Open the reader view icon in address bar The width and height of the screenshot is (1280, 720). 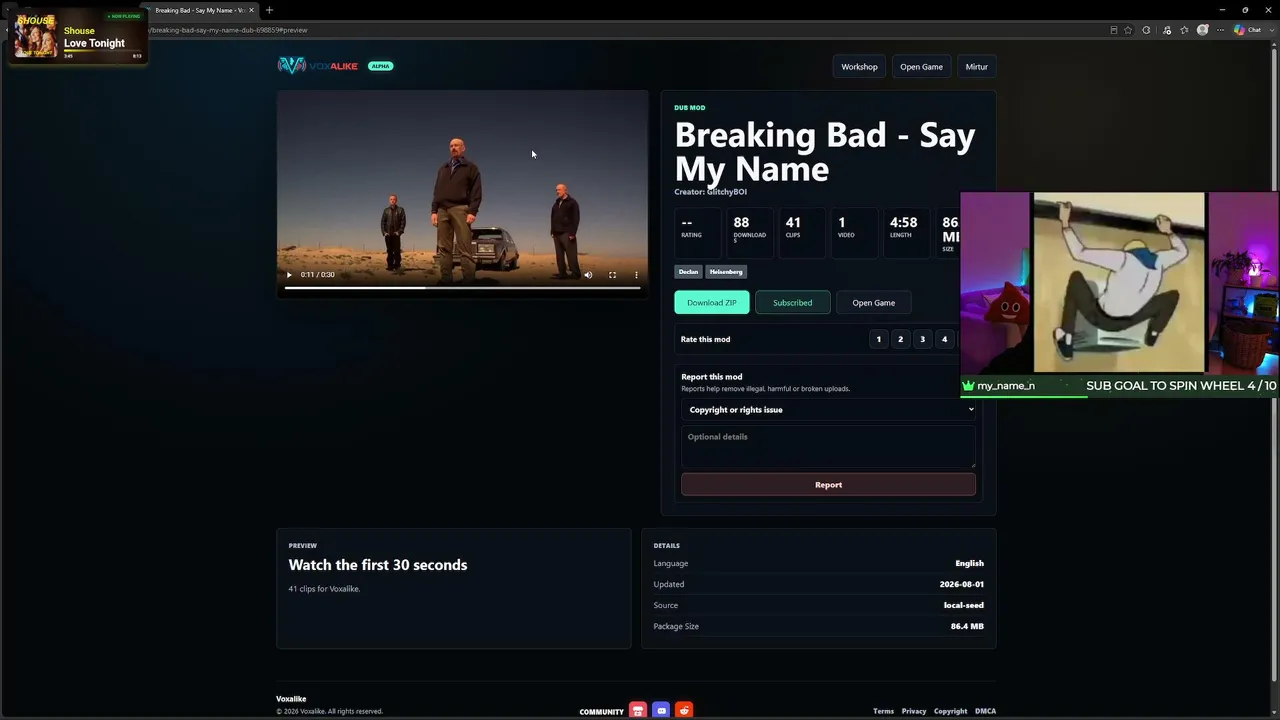point(1114,30)
